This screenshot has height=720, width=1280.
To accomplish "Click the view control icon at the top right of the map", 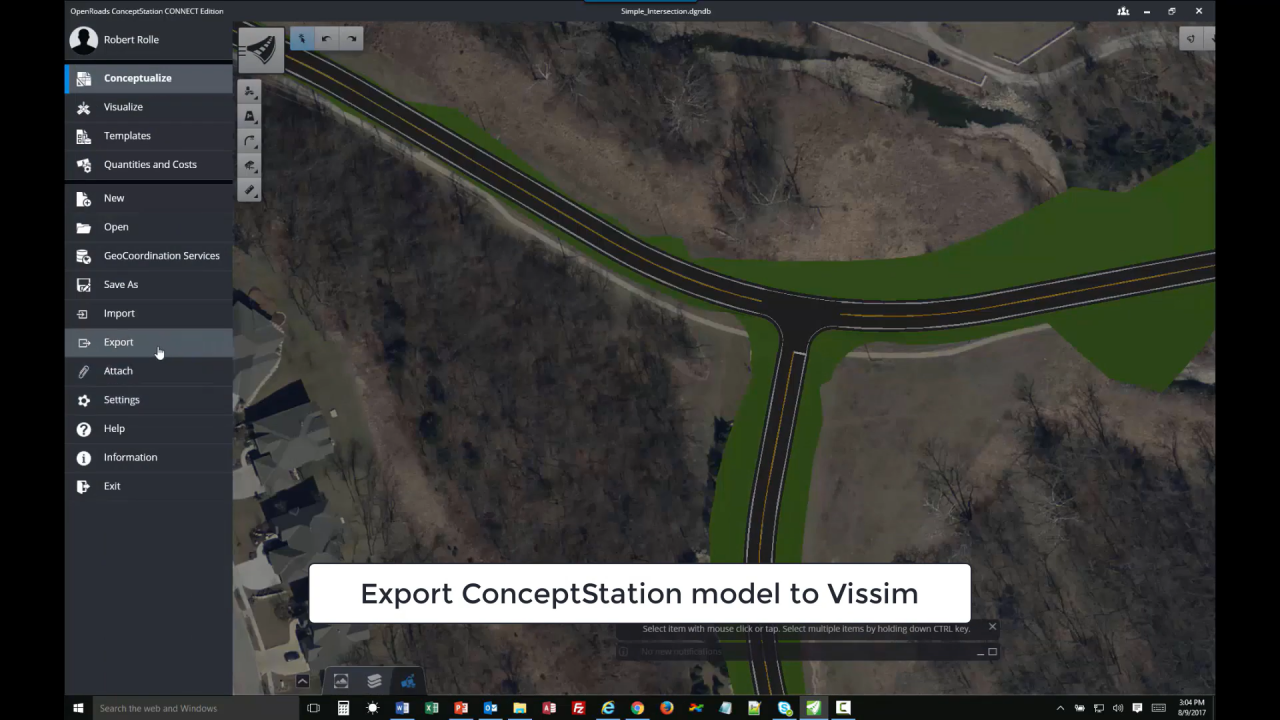I will (1191, 39).
